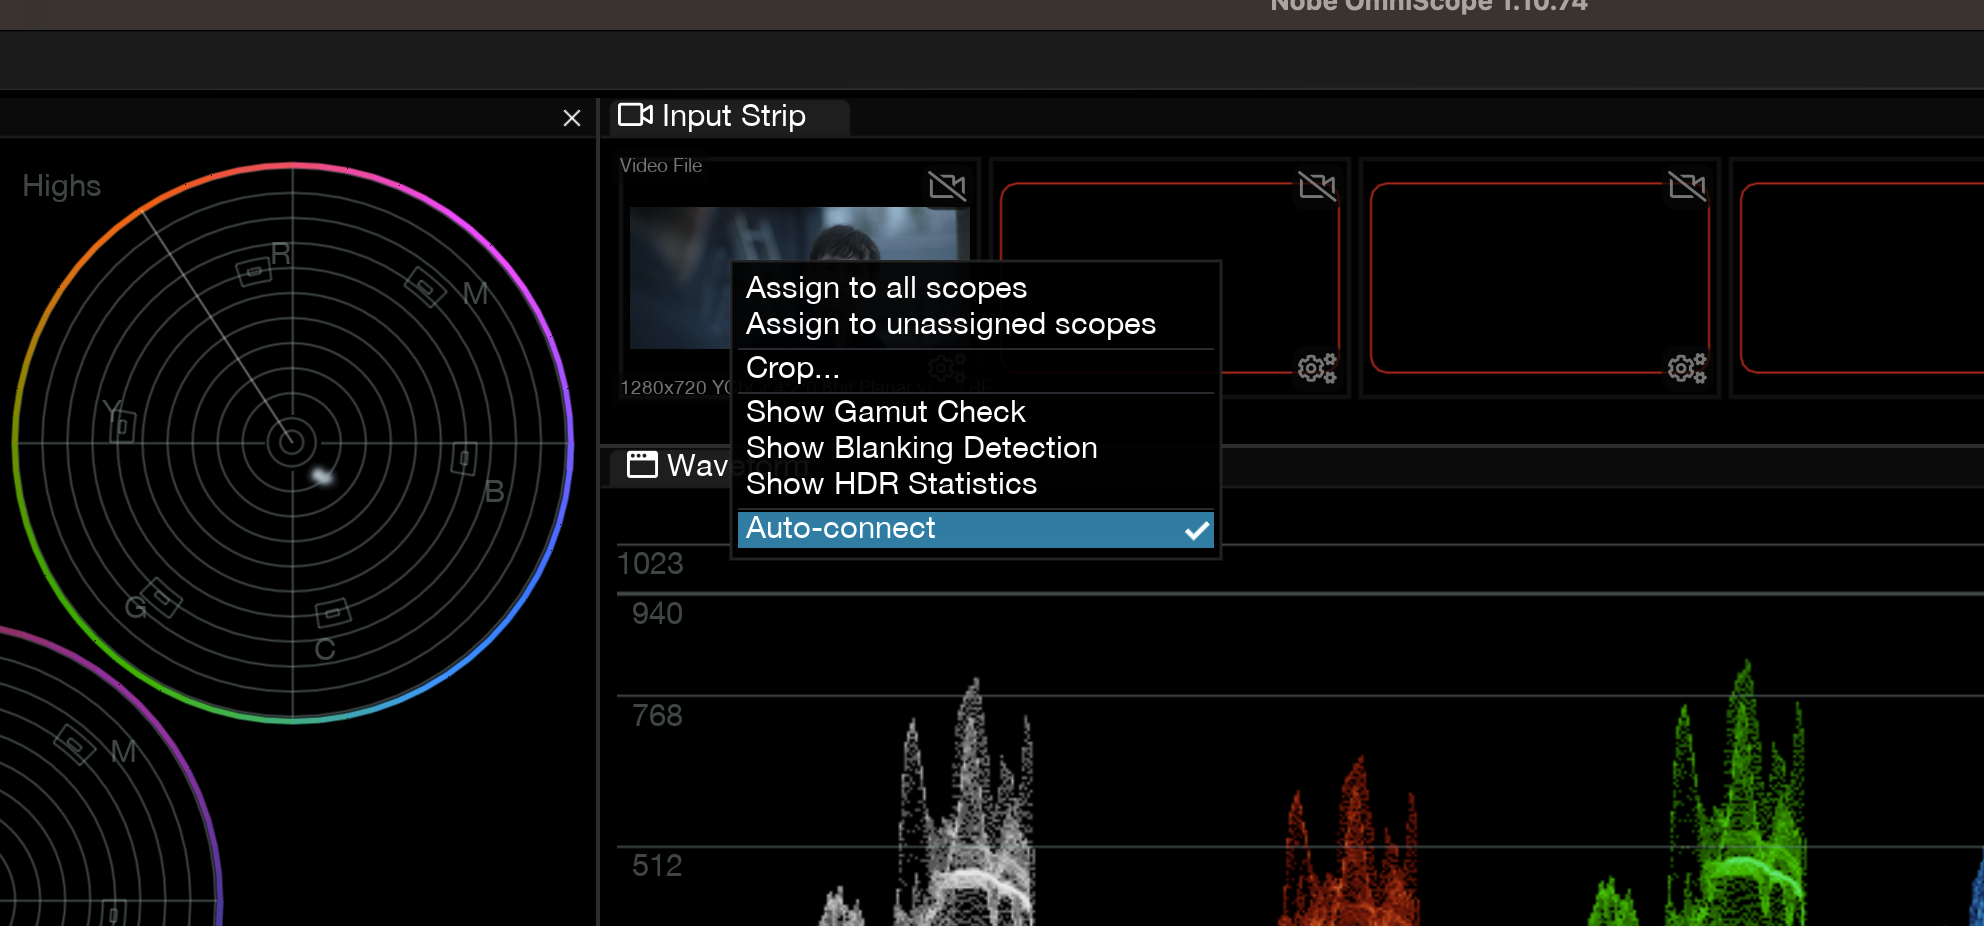The image size is (1984, 926).
Task: Choose 'Assign to unassigned scopes'
Action: pyautogui.click(x=975, y=324)
